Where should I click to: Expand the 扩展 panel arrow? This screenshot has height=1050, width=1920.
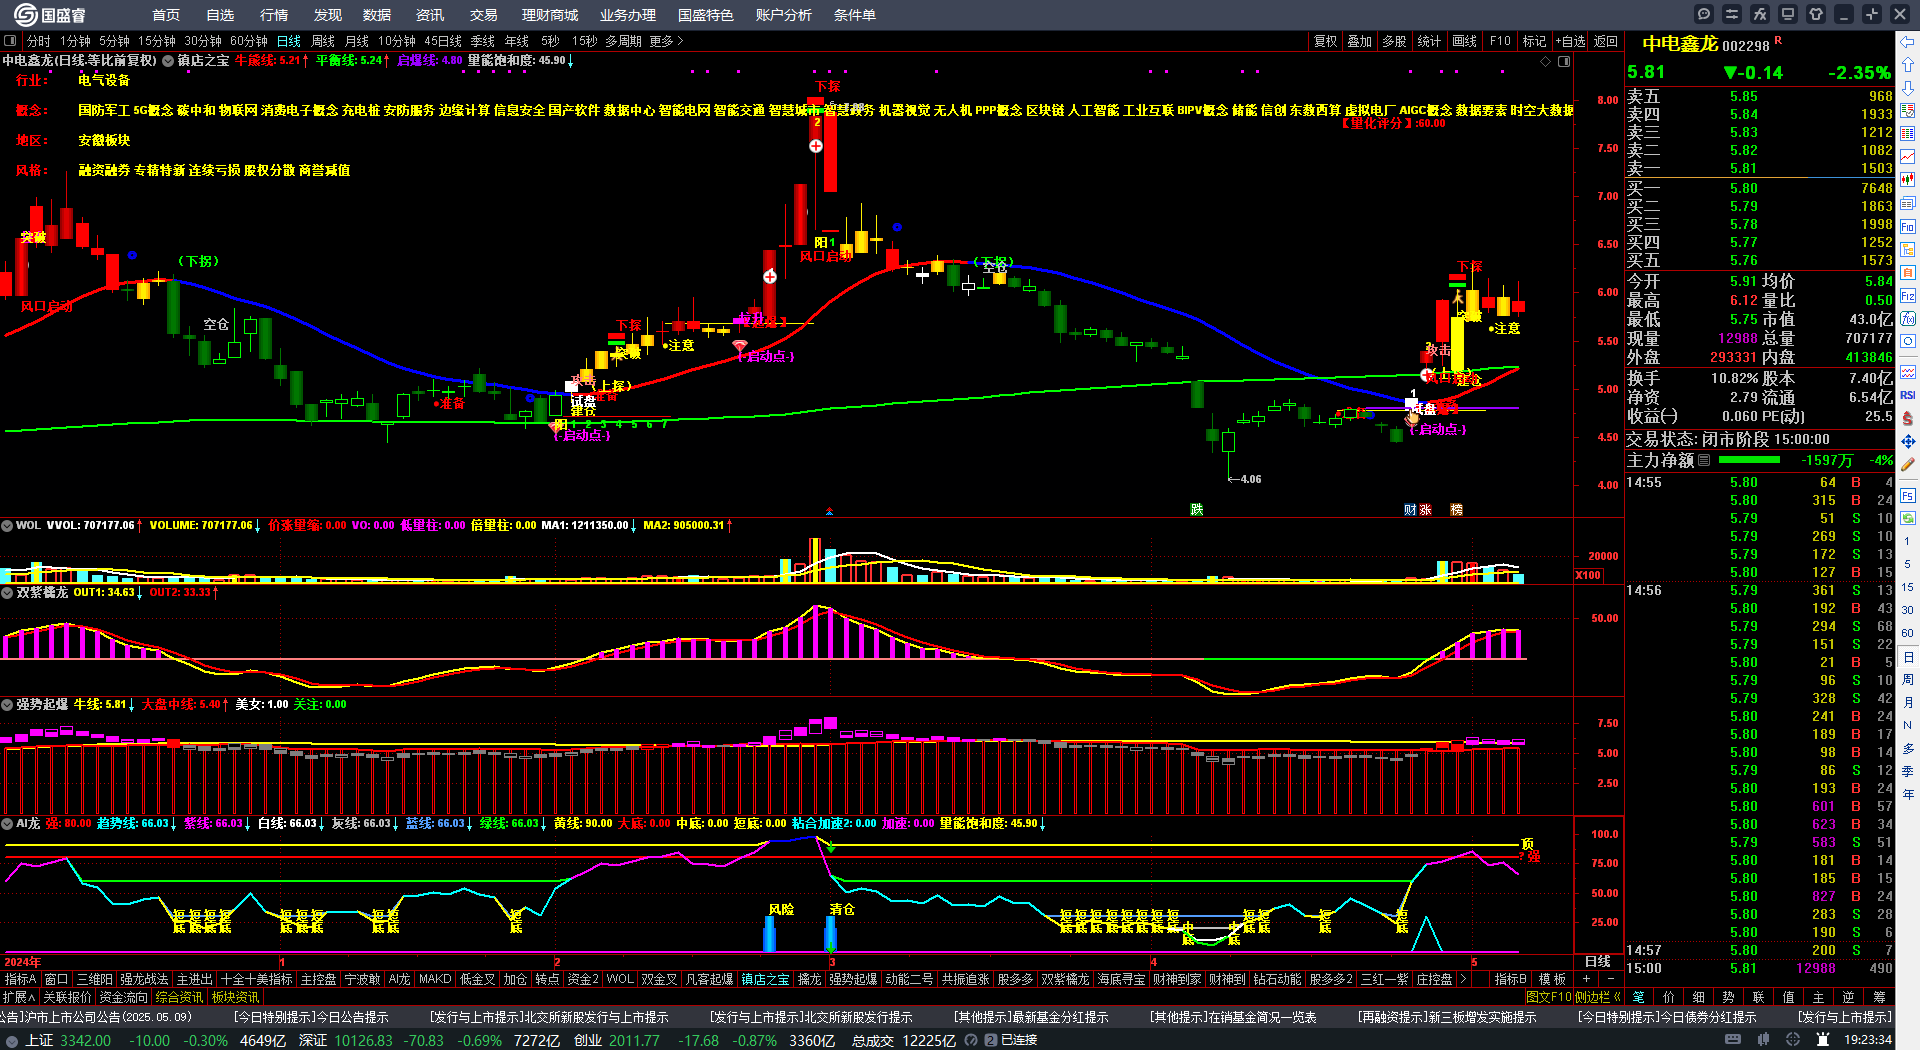pos(19,997)
